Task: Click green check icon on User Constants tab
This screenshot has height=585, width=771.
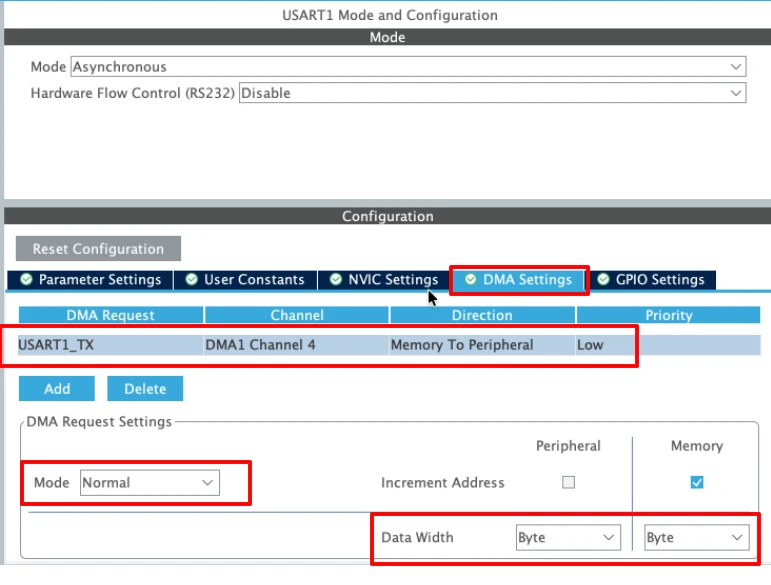Action: (x=191, y=280)
